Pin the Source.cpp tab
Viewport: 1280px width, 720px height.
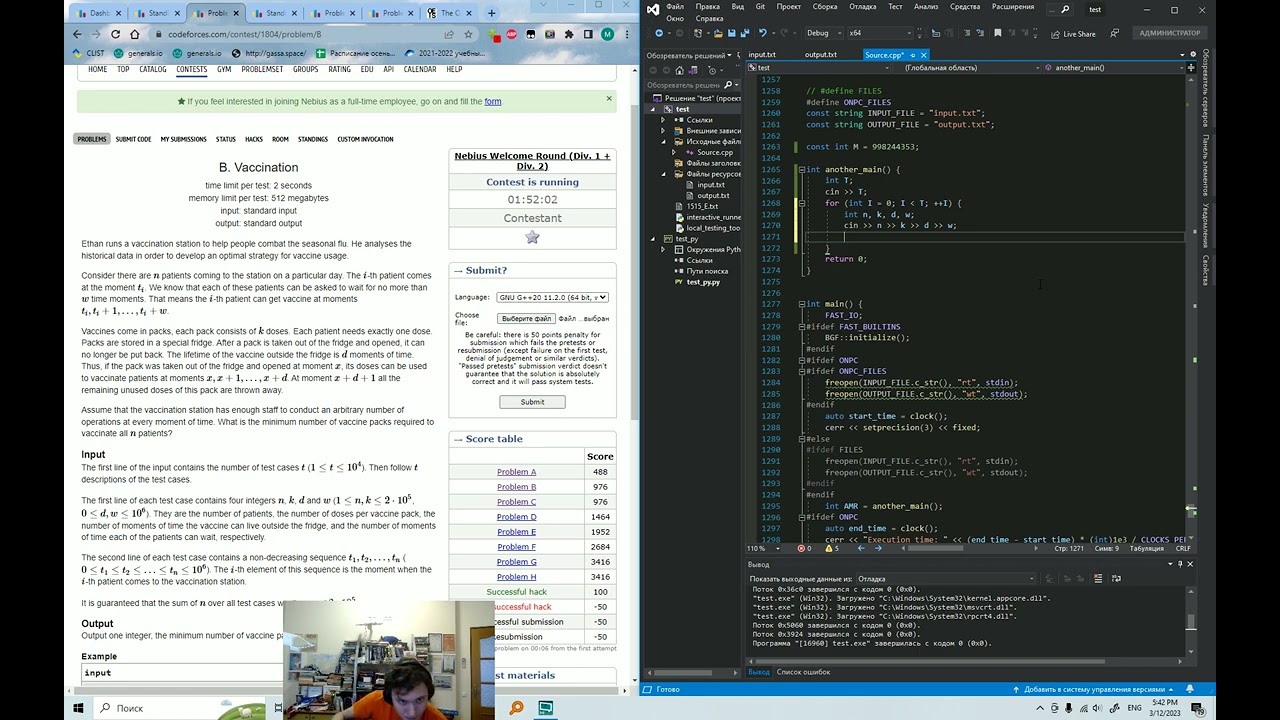tap(912, 55)
